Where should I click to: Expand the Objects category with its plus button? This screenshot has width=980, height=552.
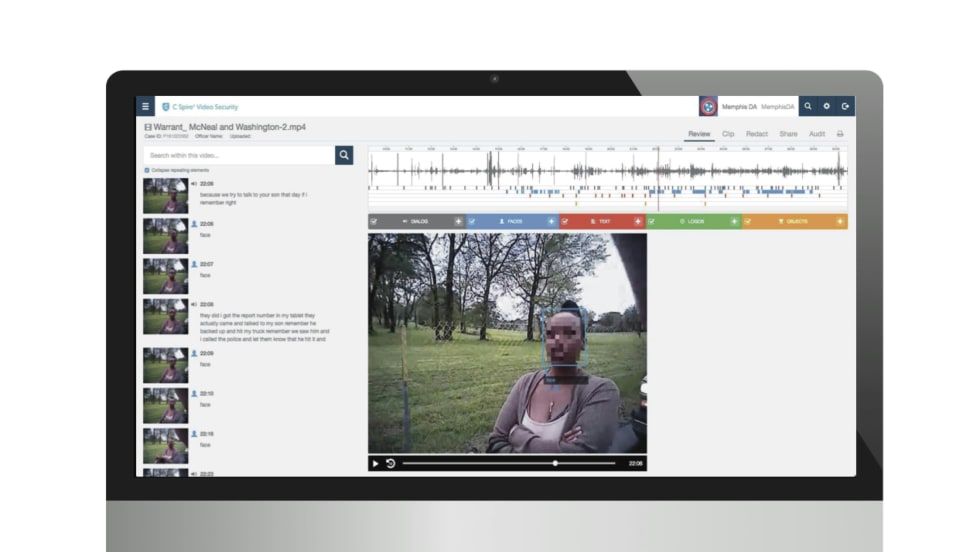(x=840, y=221)
